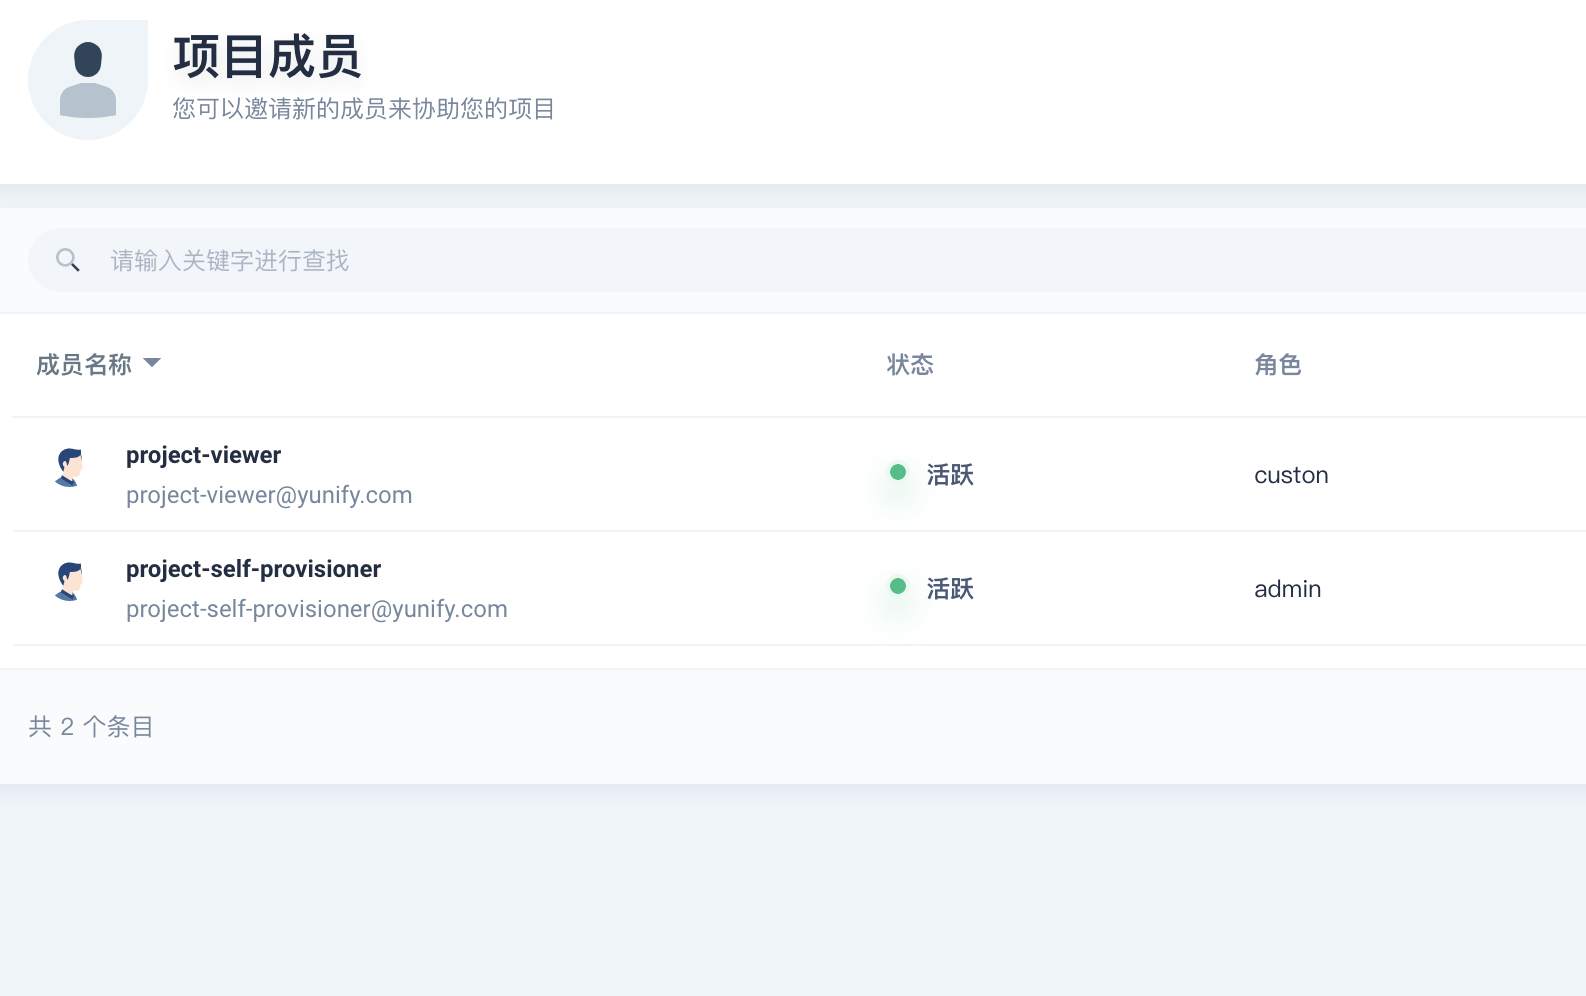Click the admin role cell

[1288, 589]
